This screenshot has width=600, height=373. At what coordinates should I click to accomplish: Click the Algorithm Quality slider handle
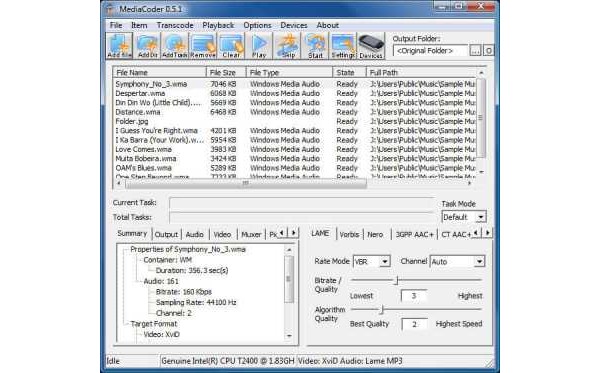click(x=382, y=309)
